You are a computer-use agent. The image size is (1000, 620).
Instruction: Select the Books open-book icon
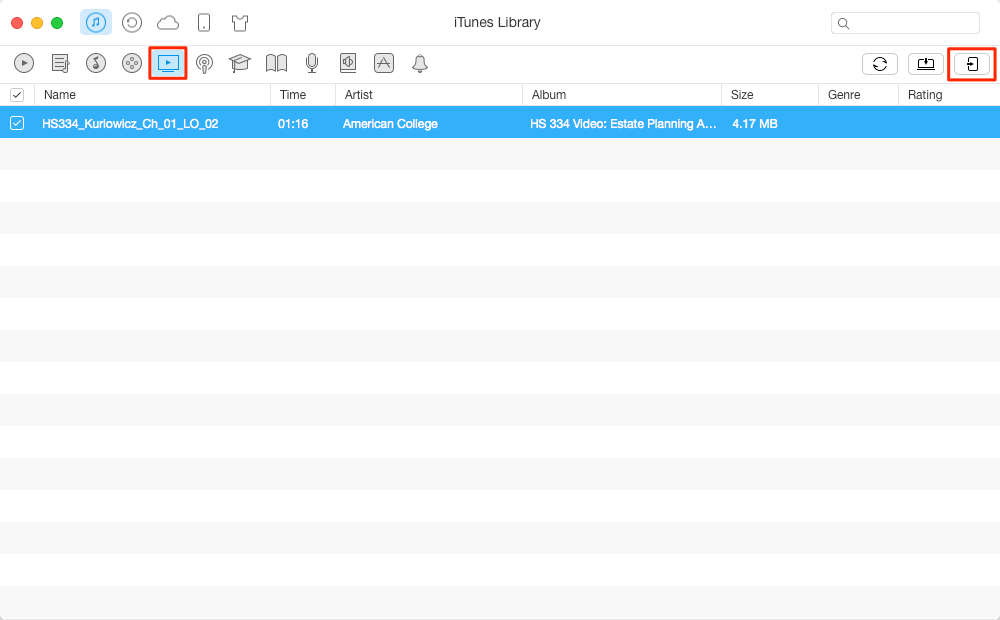[276, 63]
